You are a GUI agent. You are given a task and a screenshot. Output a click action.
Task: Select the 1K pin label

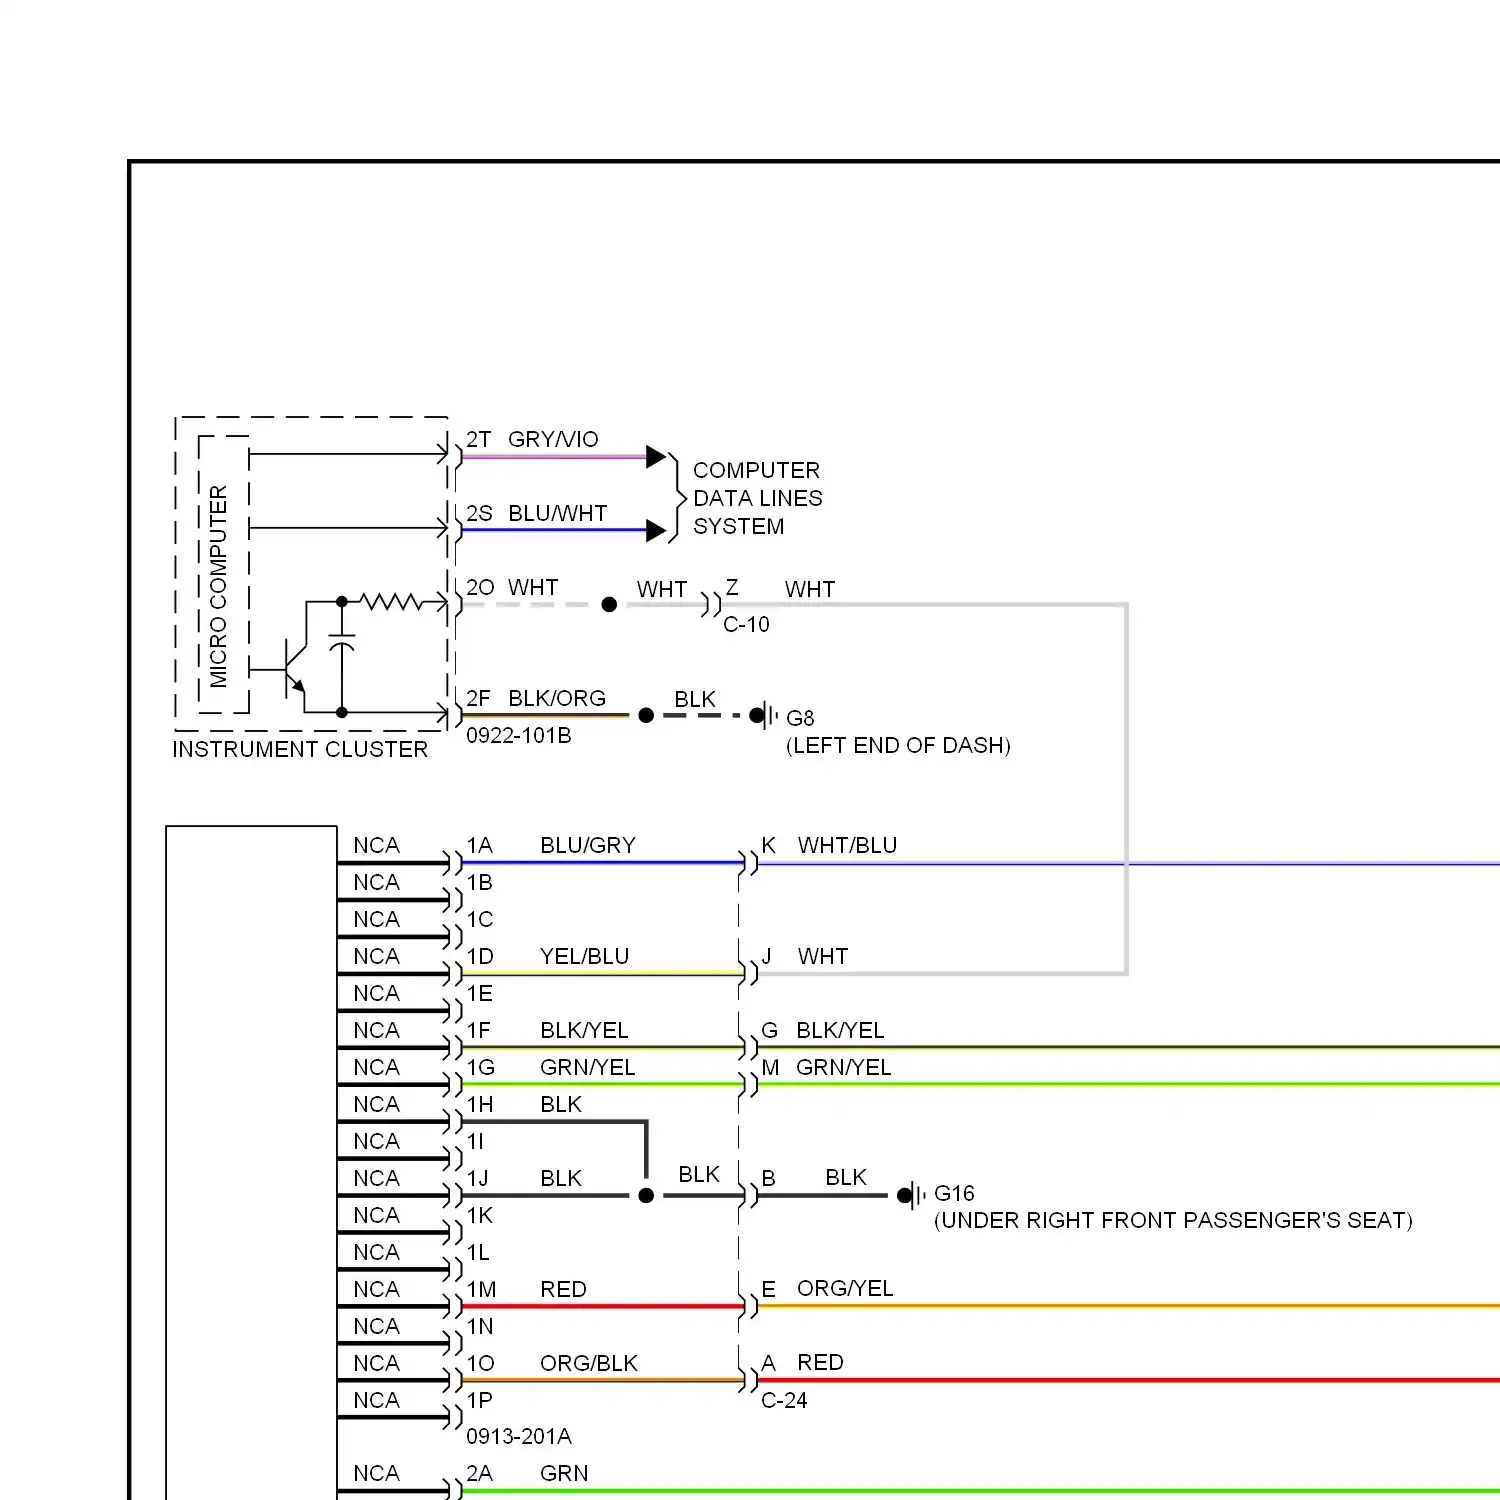[480, 1215]
